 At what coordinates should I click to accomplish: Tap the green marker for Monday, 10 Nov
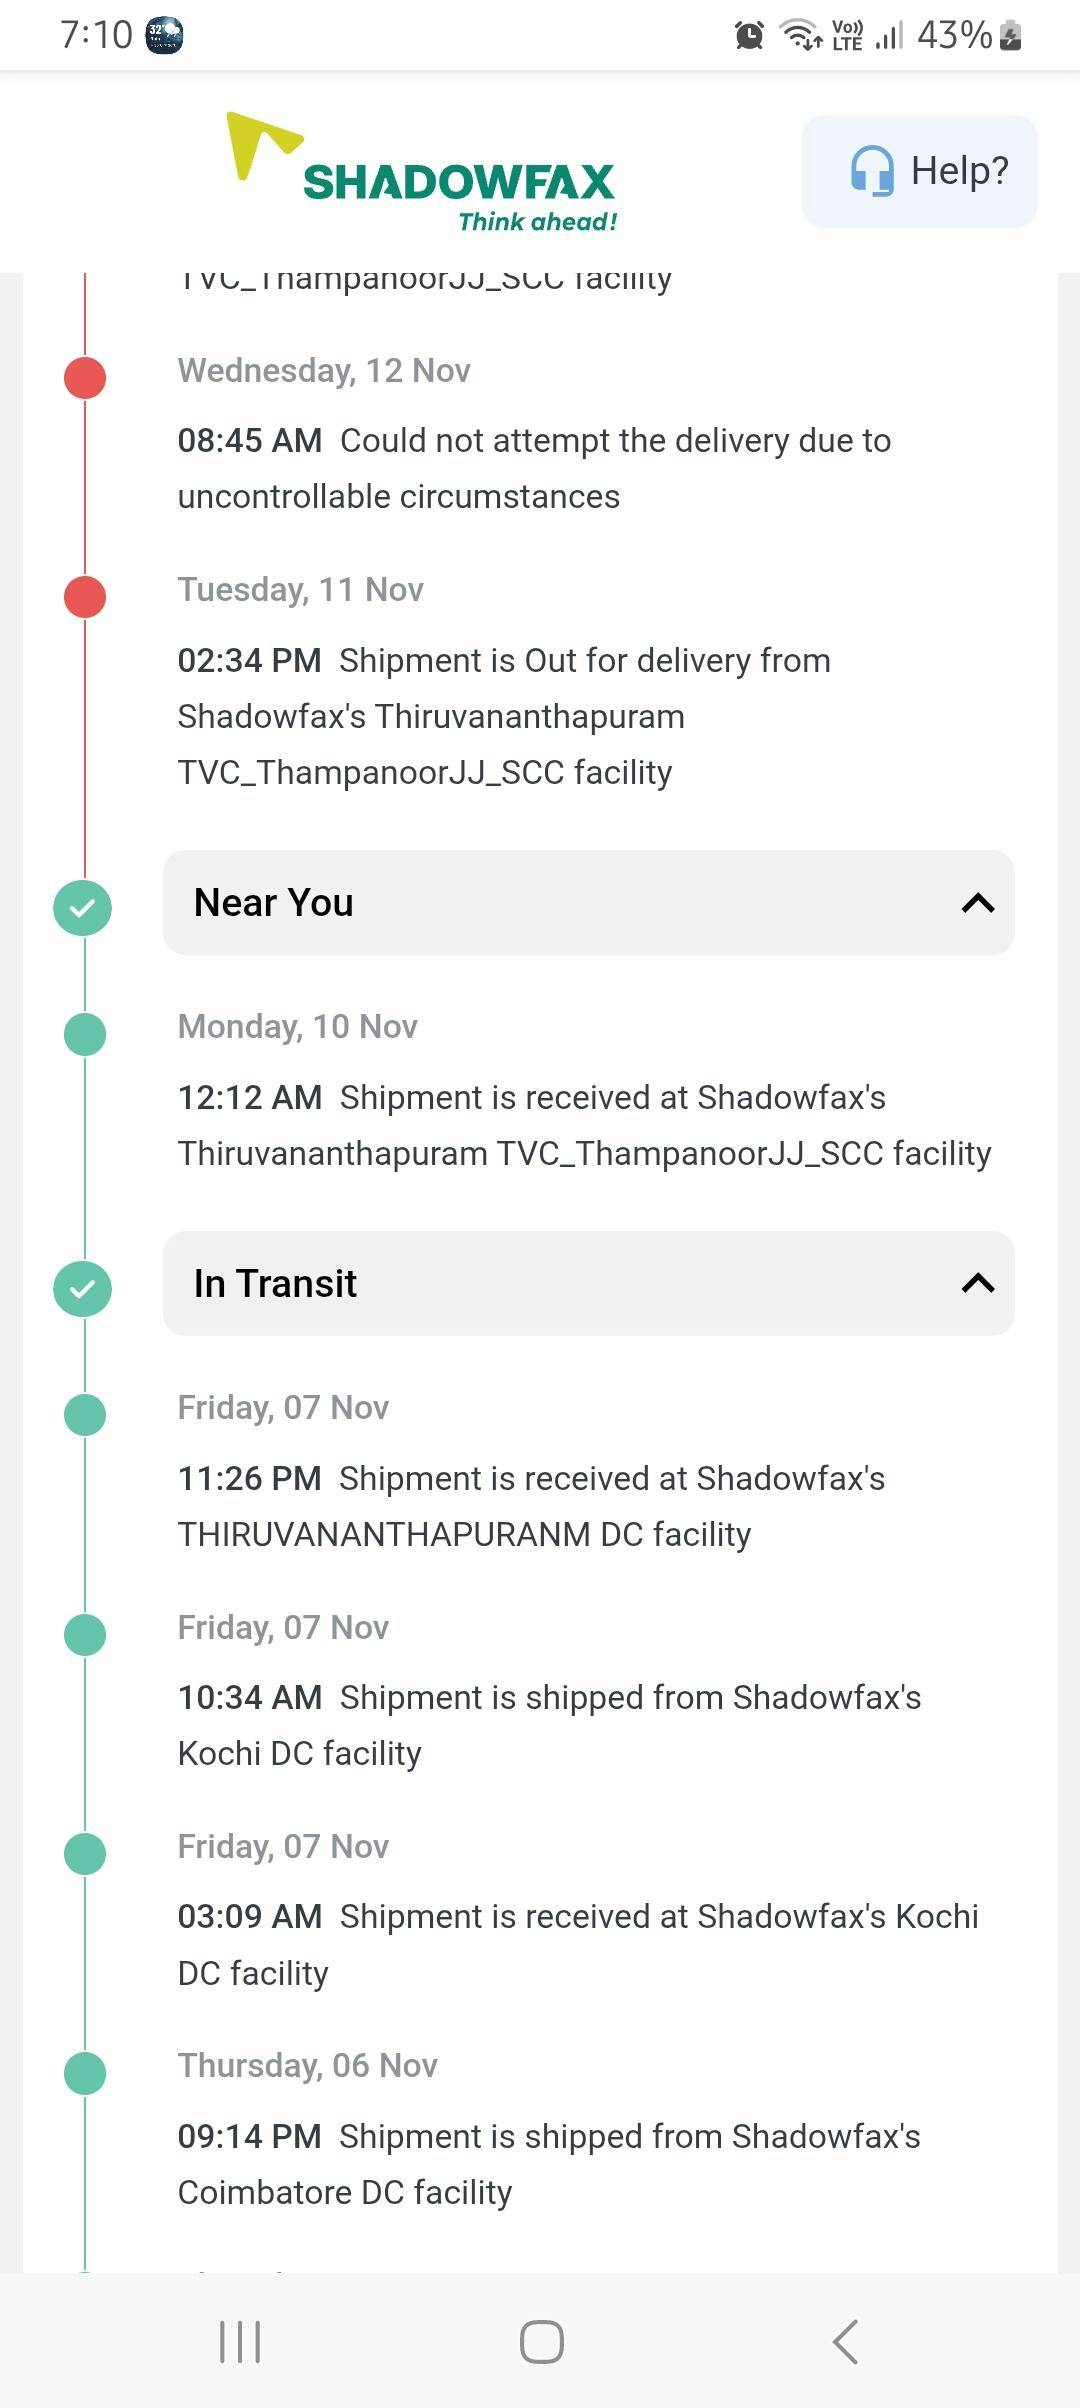click(85, 1034)
